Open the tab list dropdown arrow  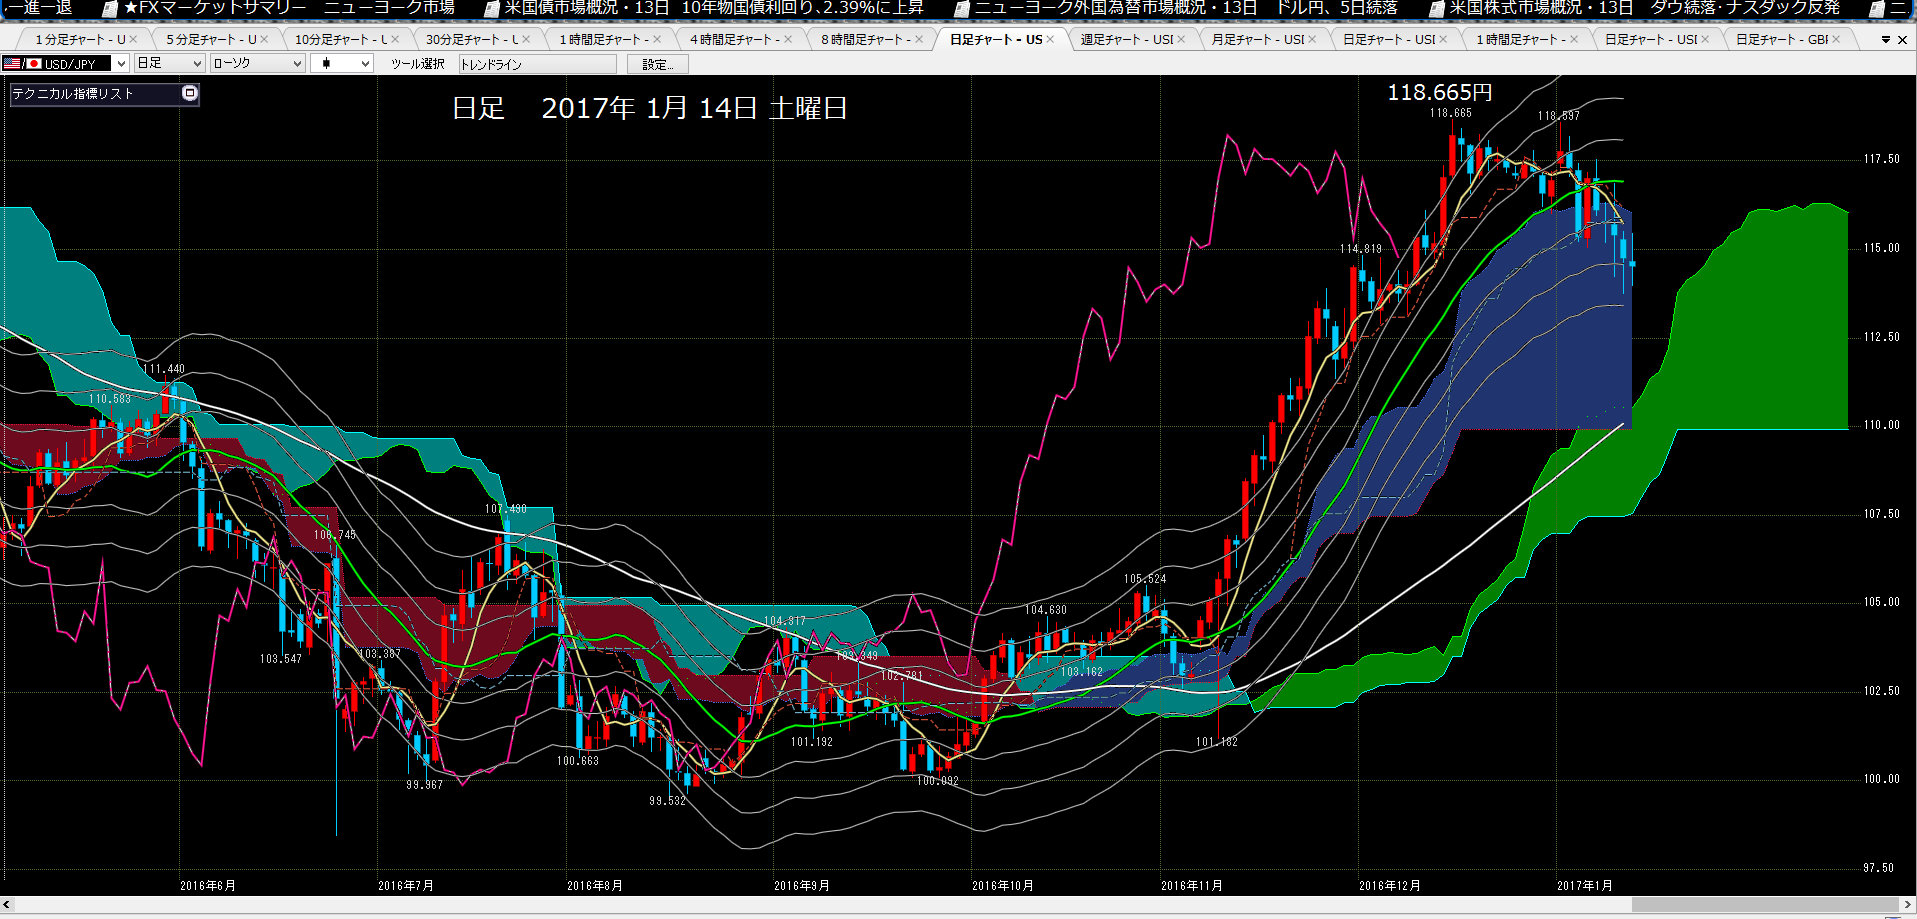[x=1886, y=40]
